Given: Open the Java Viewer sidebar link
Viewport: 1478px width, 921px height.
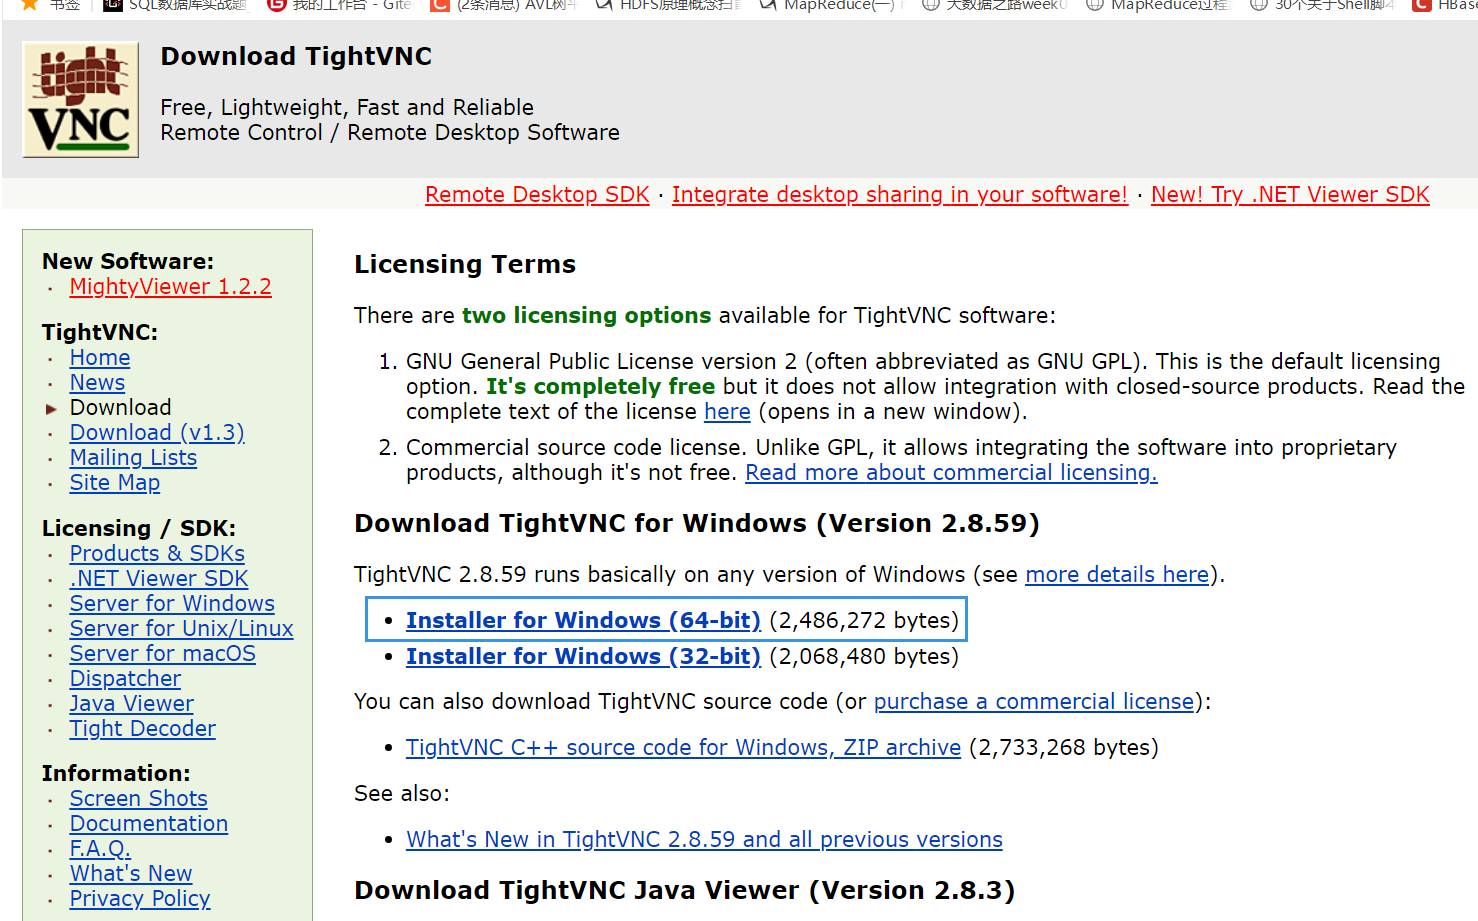Looking at the screenshot, I should click(x=131, y=703).
